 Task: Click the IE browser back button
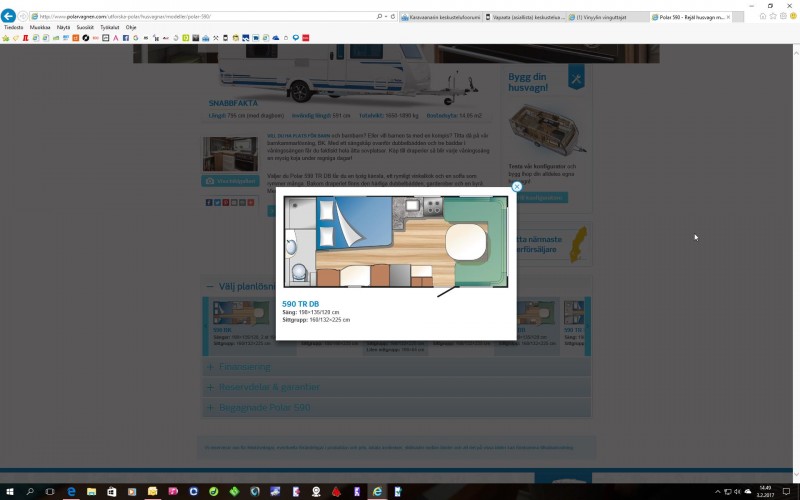click(x=9, y=17)
